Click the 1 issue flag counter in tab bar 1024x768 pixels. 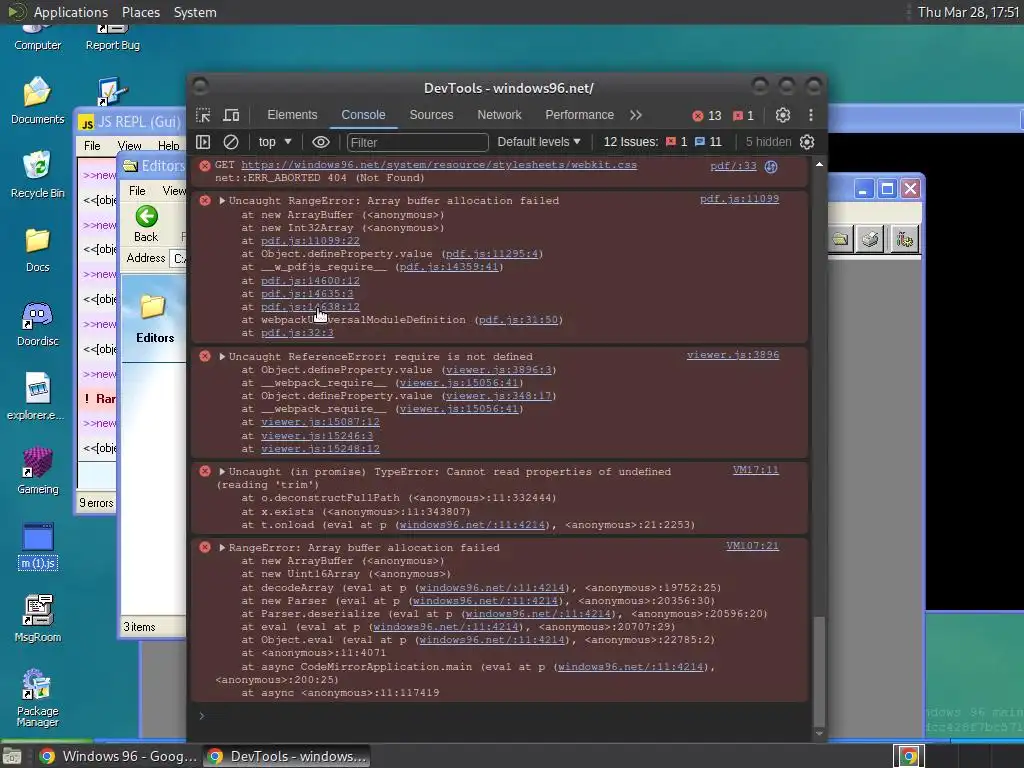point(744,116)
